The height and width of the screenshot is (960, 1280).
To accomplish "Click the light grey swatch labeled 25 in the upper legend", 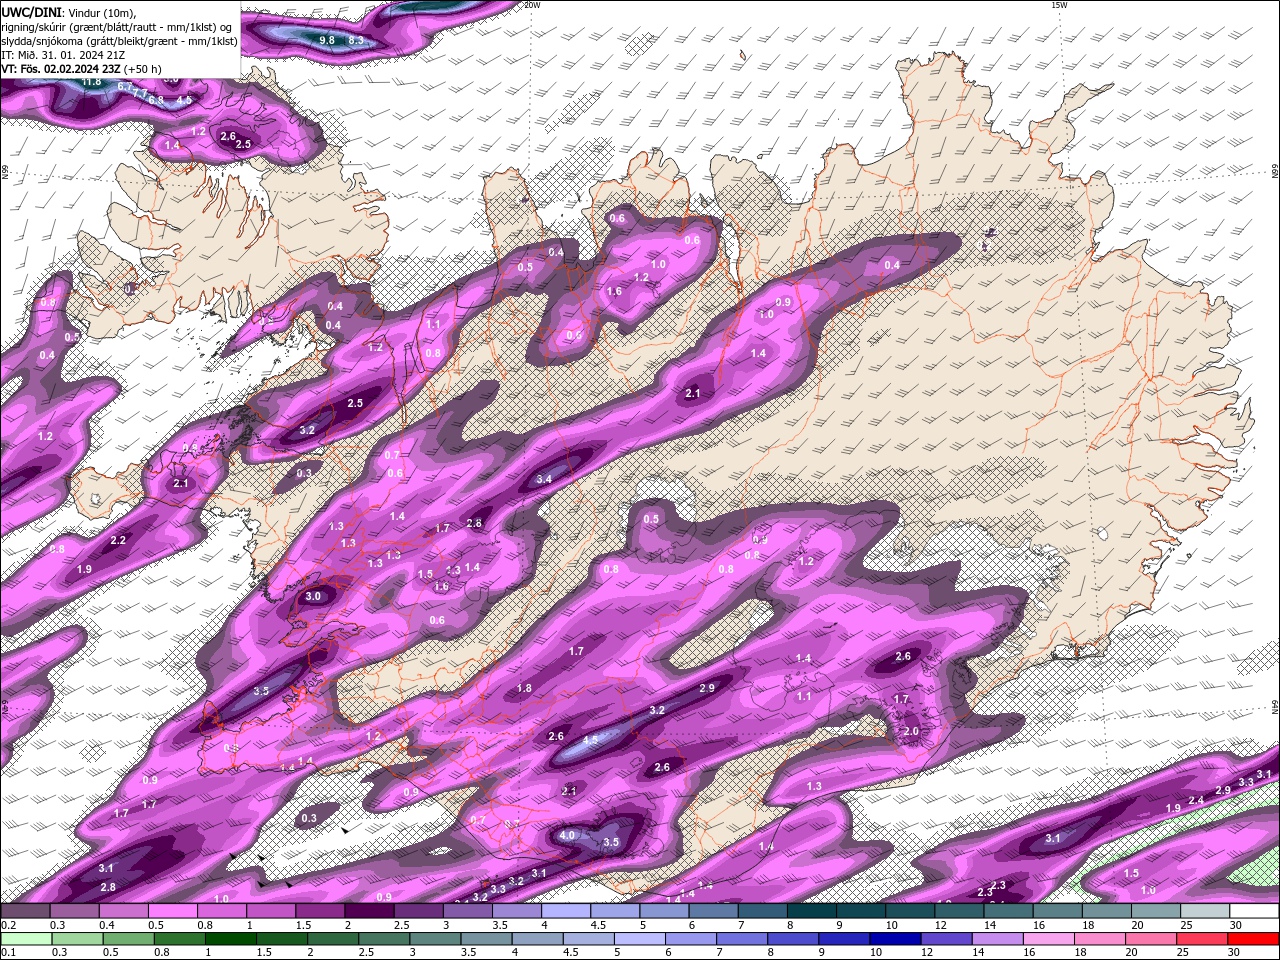I will [1206, 911].
